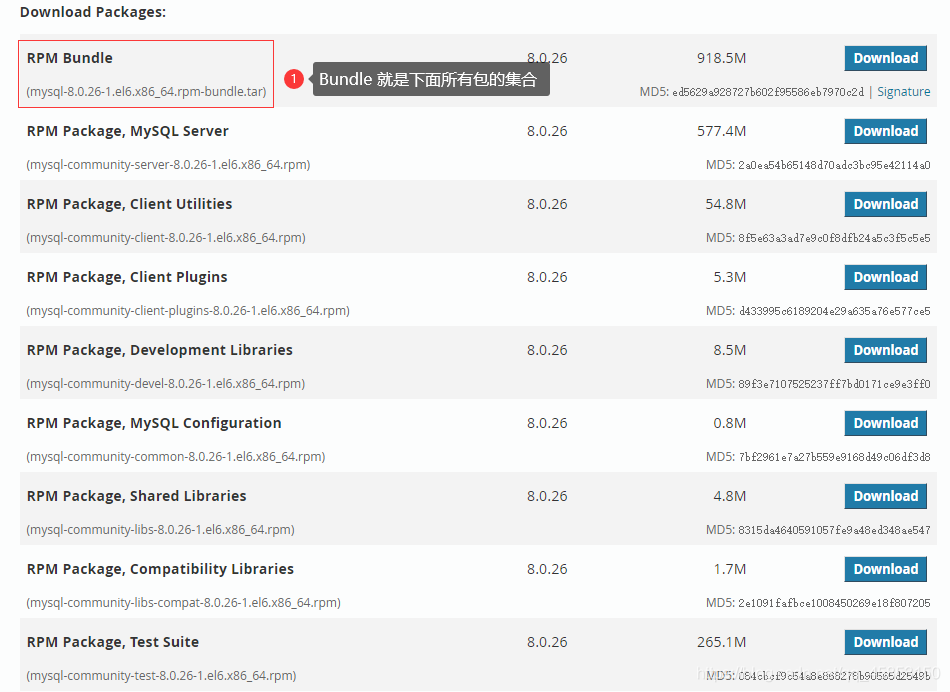Click version 8.0.26 in Compatibility Libraries row

click(x=547, y=570)
